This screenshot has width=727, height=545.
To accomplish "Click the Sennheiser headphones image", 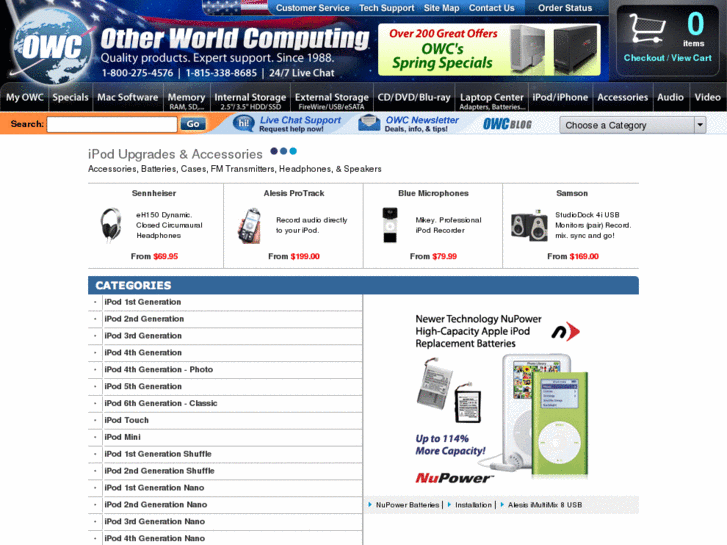I will pos(110,225).
